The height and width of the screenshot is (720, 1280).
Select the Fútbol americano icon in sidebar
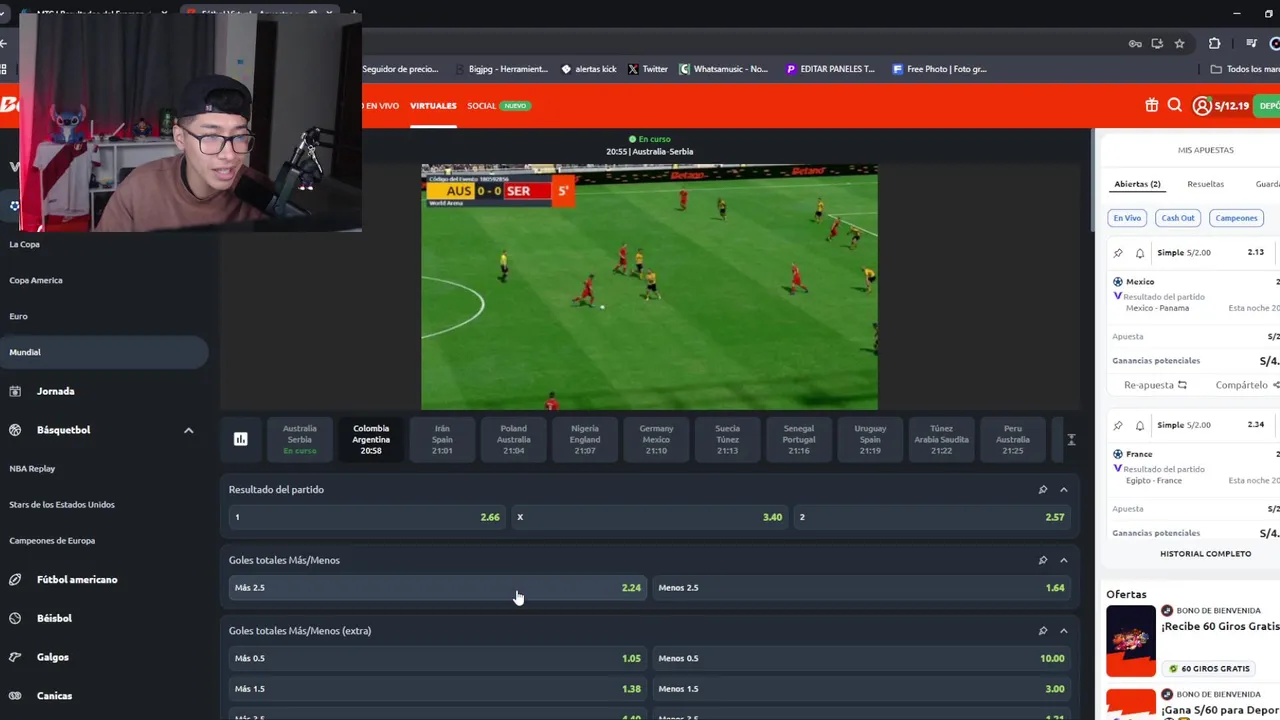coord(15,579)
